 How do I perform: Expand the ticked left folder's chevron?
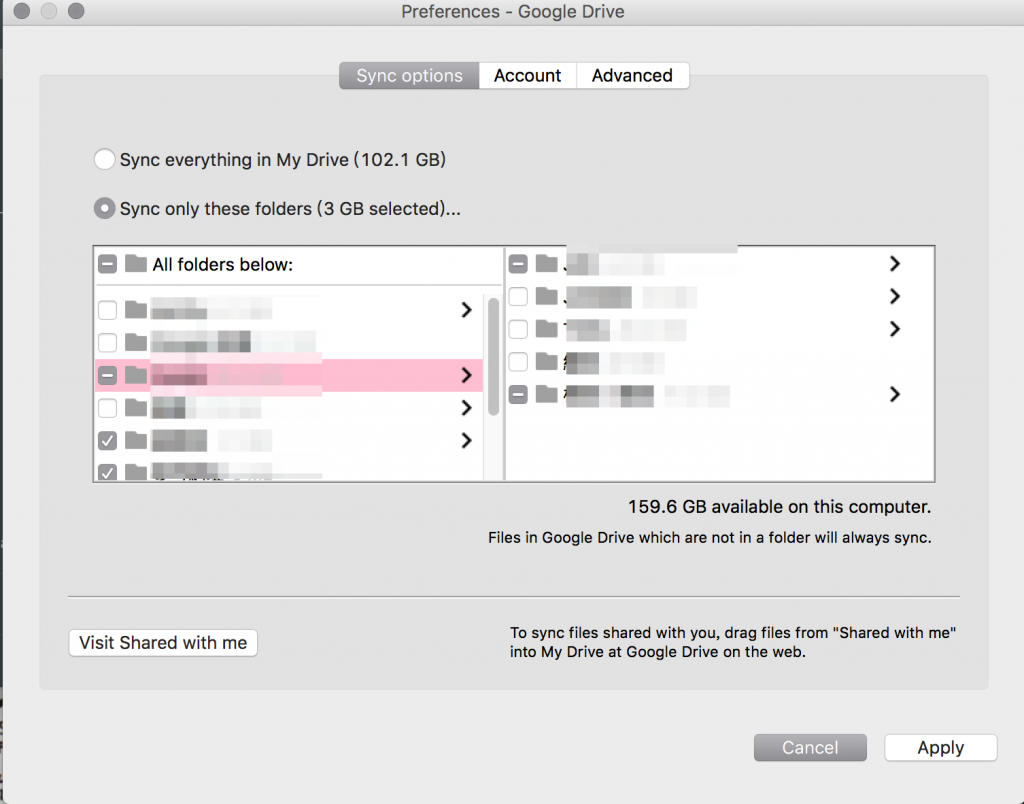coord(466,440)
